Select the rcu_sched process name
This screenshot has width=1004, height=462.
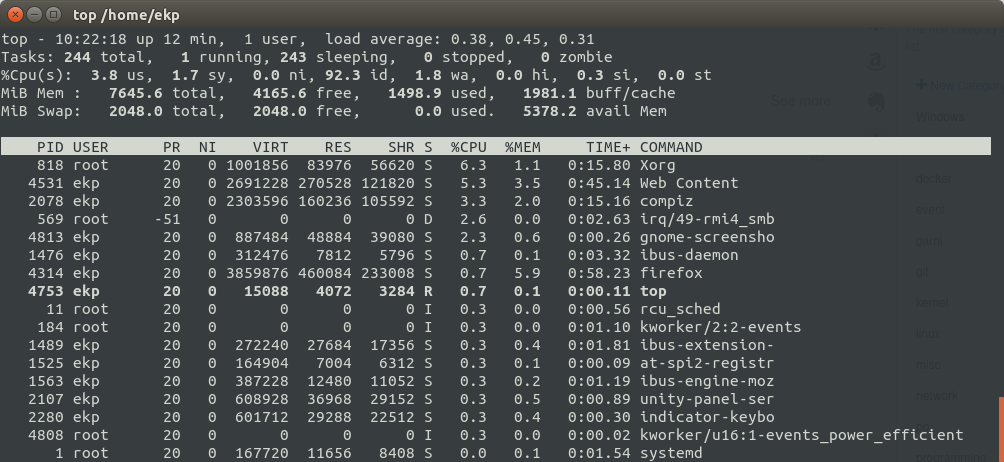[680, 309]
